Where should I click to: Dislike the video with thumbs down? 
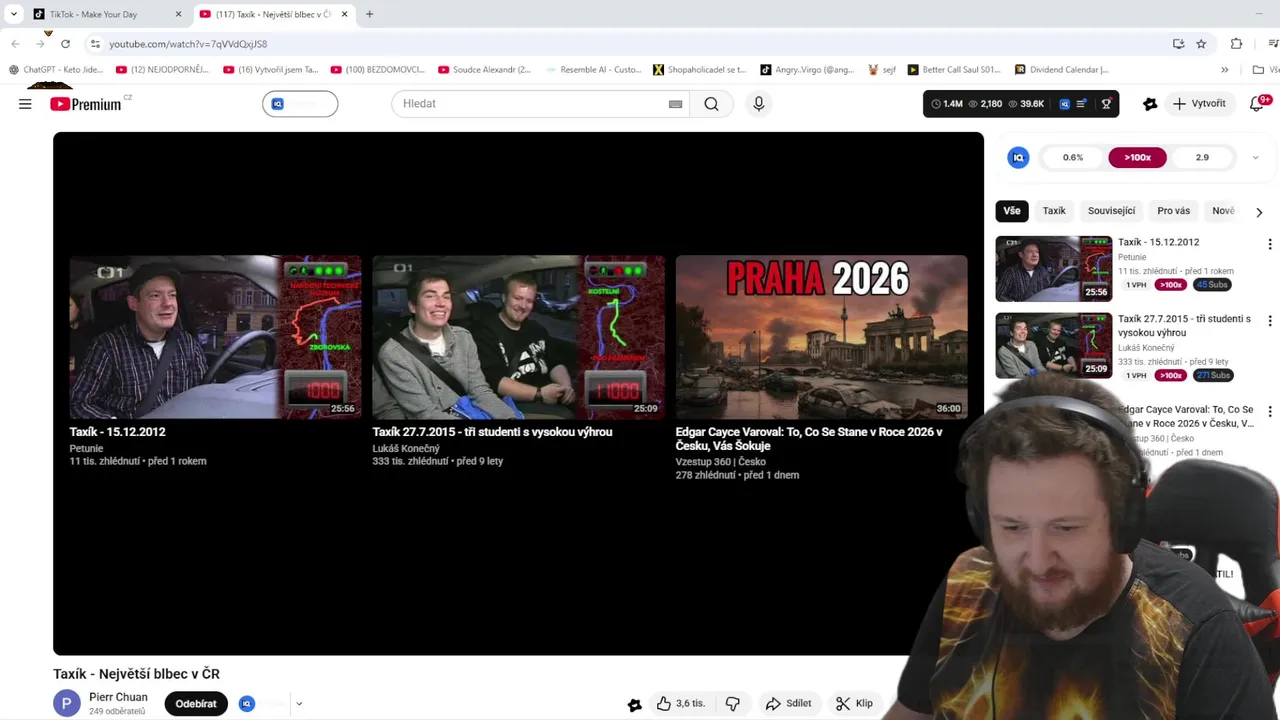point(733,703)
